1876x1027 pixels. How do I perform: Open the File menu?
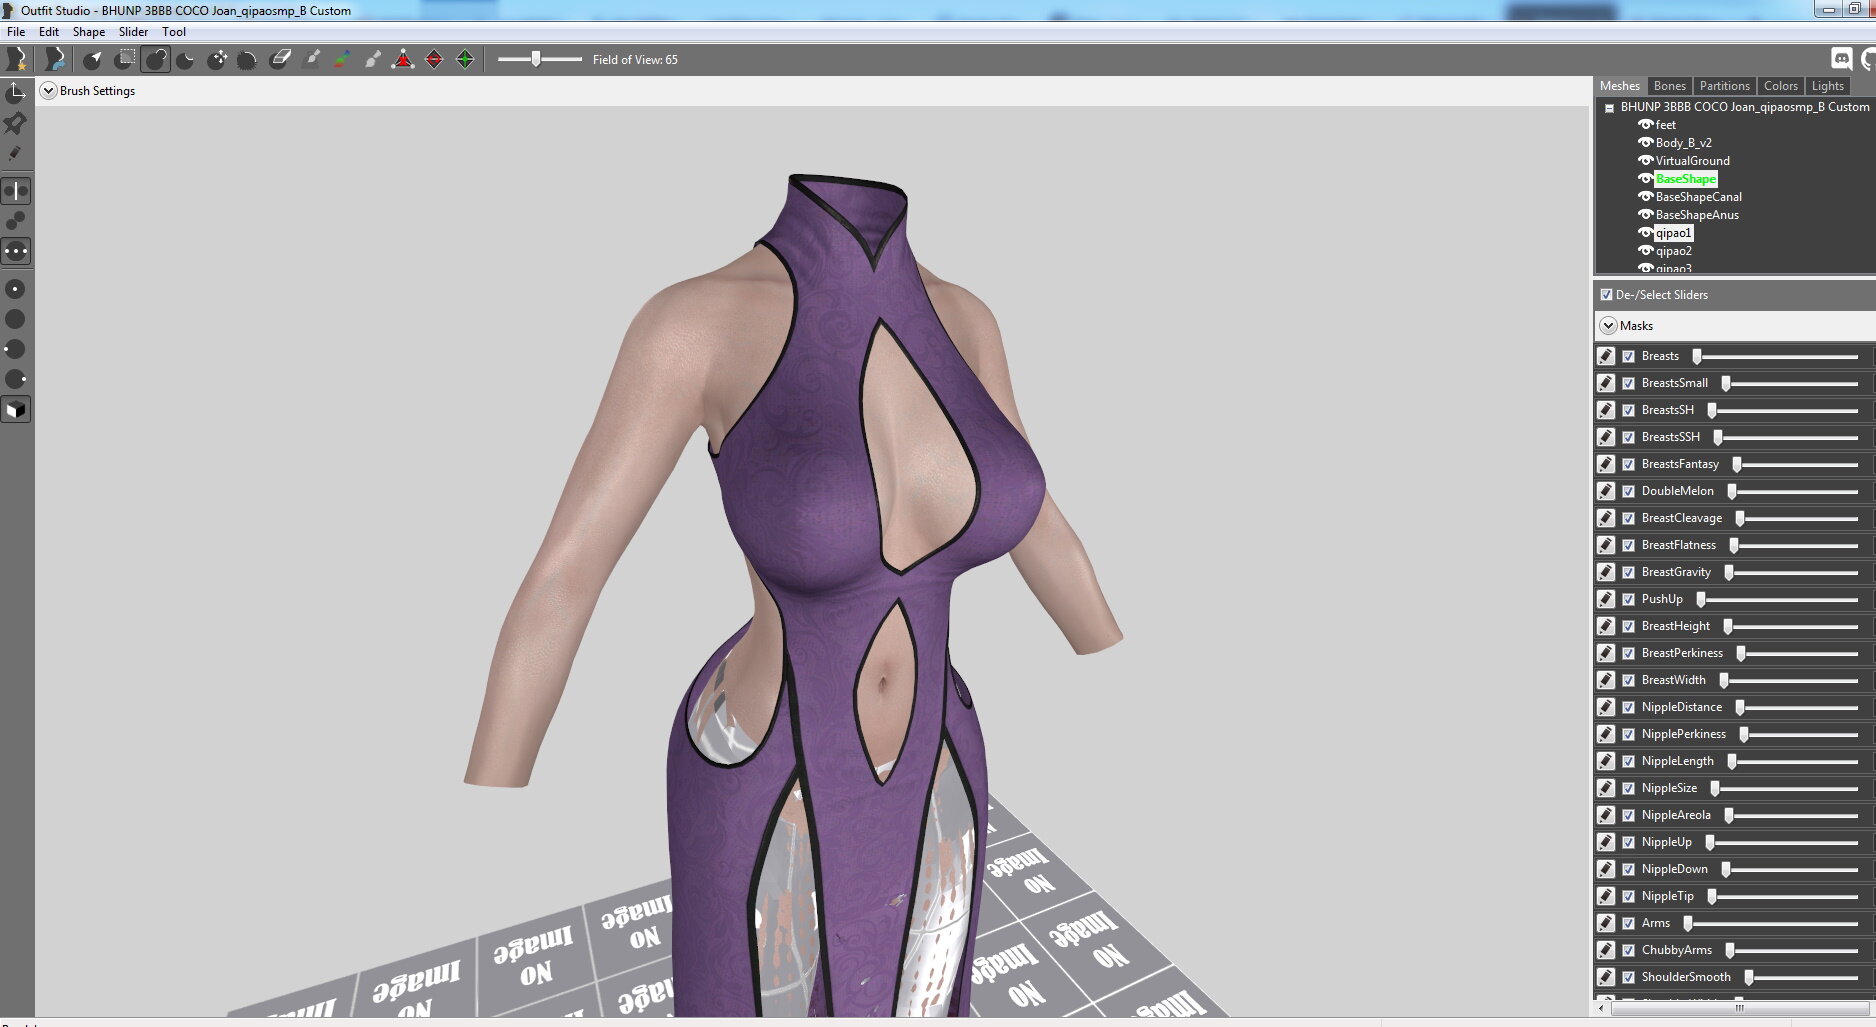[16, 32]
